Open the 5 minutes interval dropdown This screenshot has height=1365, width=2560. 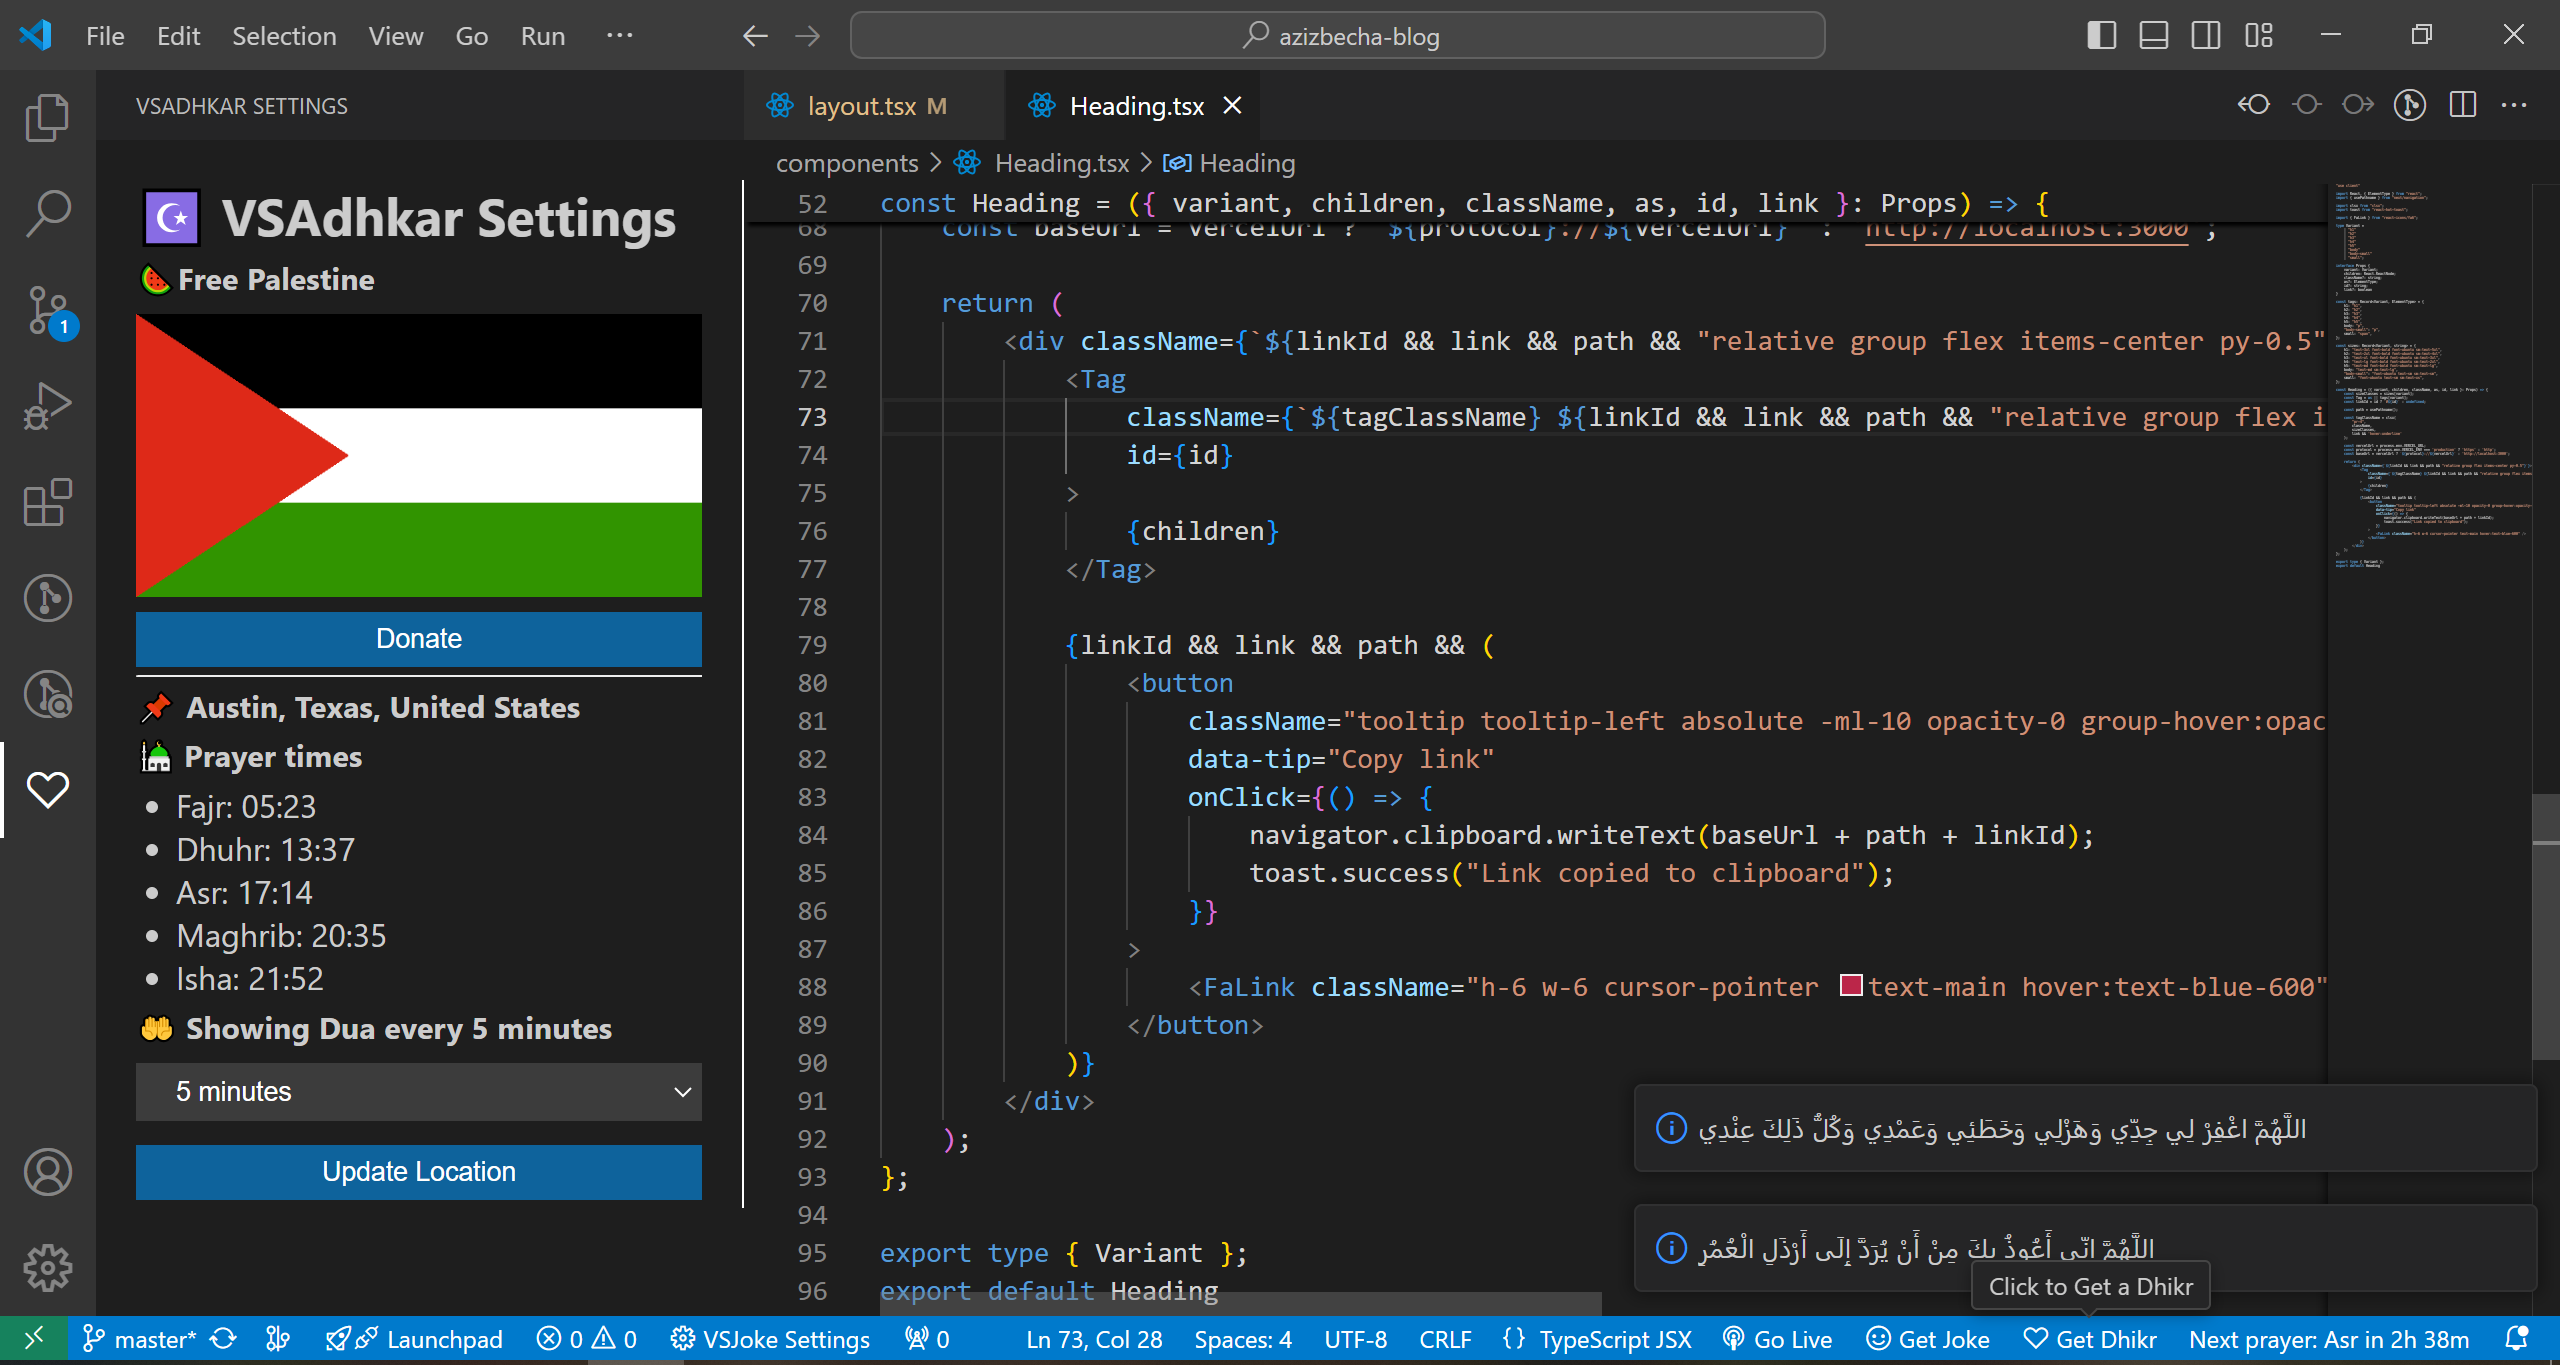tap(419, 1092)
